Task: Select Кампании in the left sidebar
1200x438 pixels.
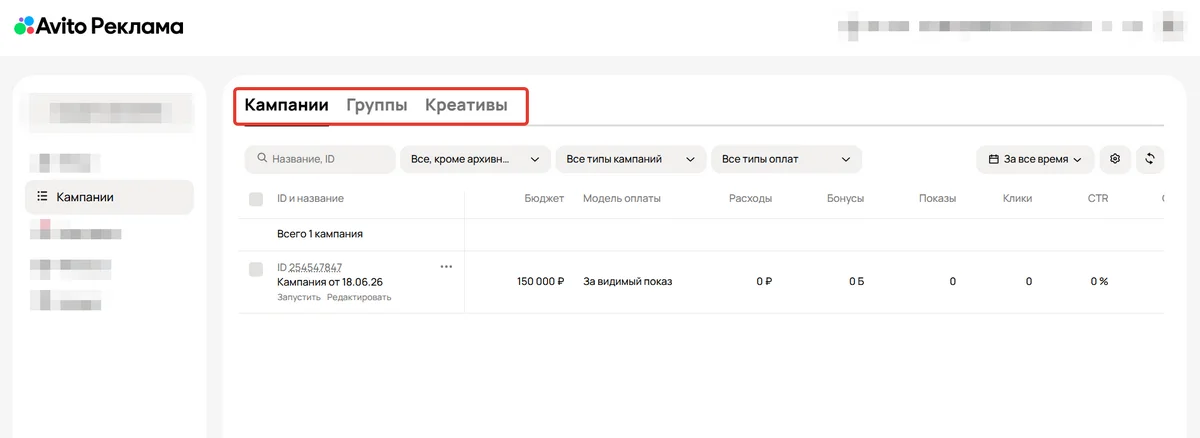Action: (109, 197)
